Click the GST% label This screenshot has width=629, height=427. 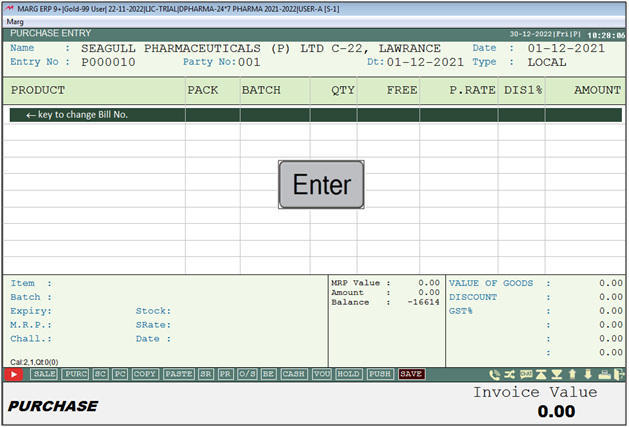[461, 311]
